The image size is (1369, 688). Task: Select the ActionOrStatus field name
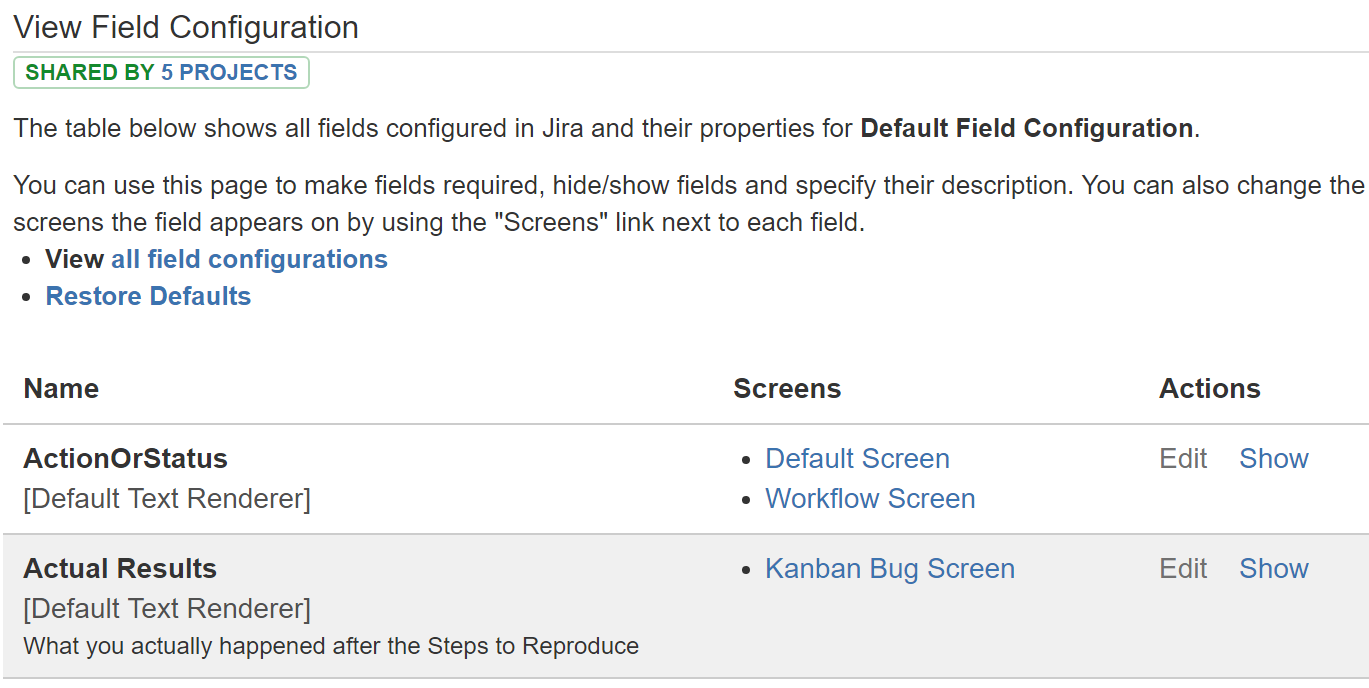click(126, 459)
